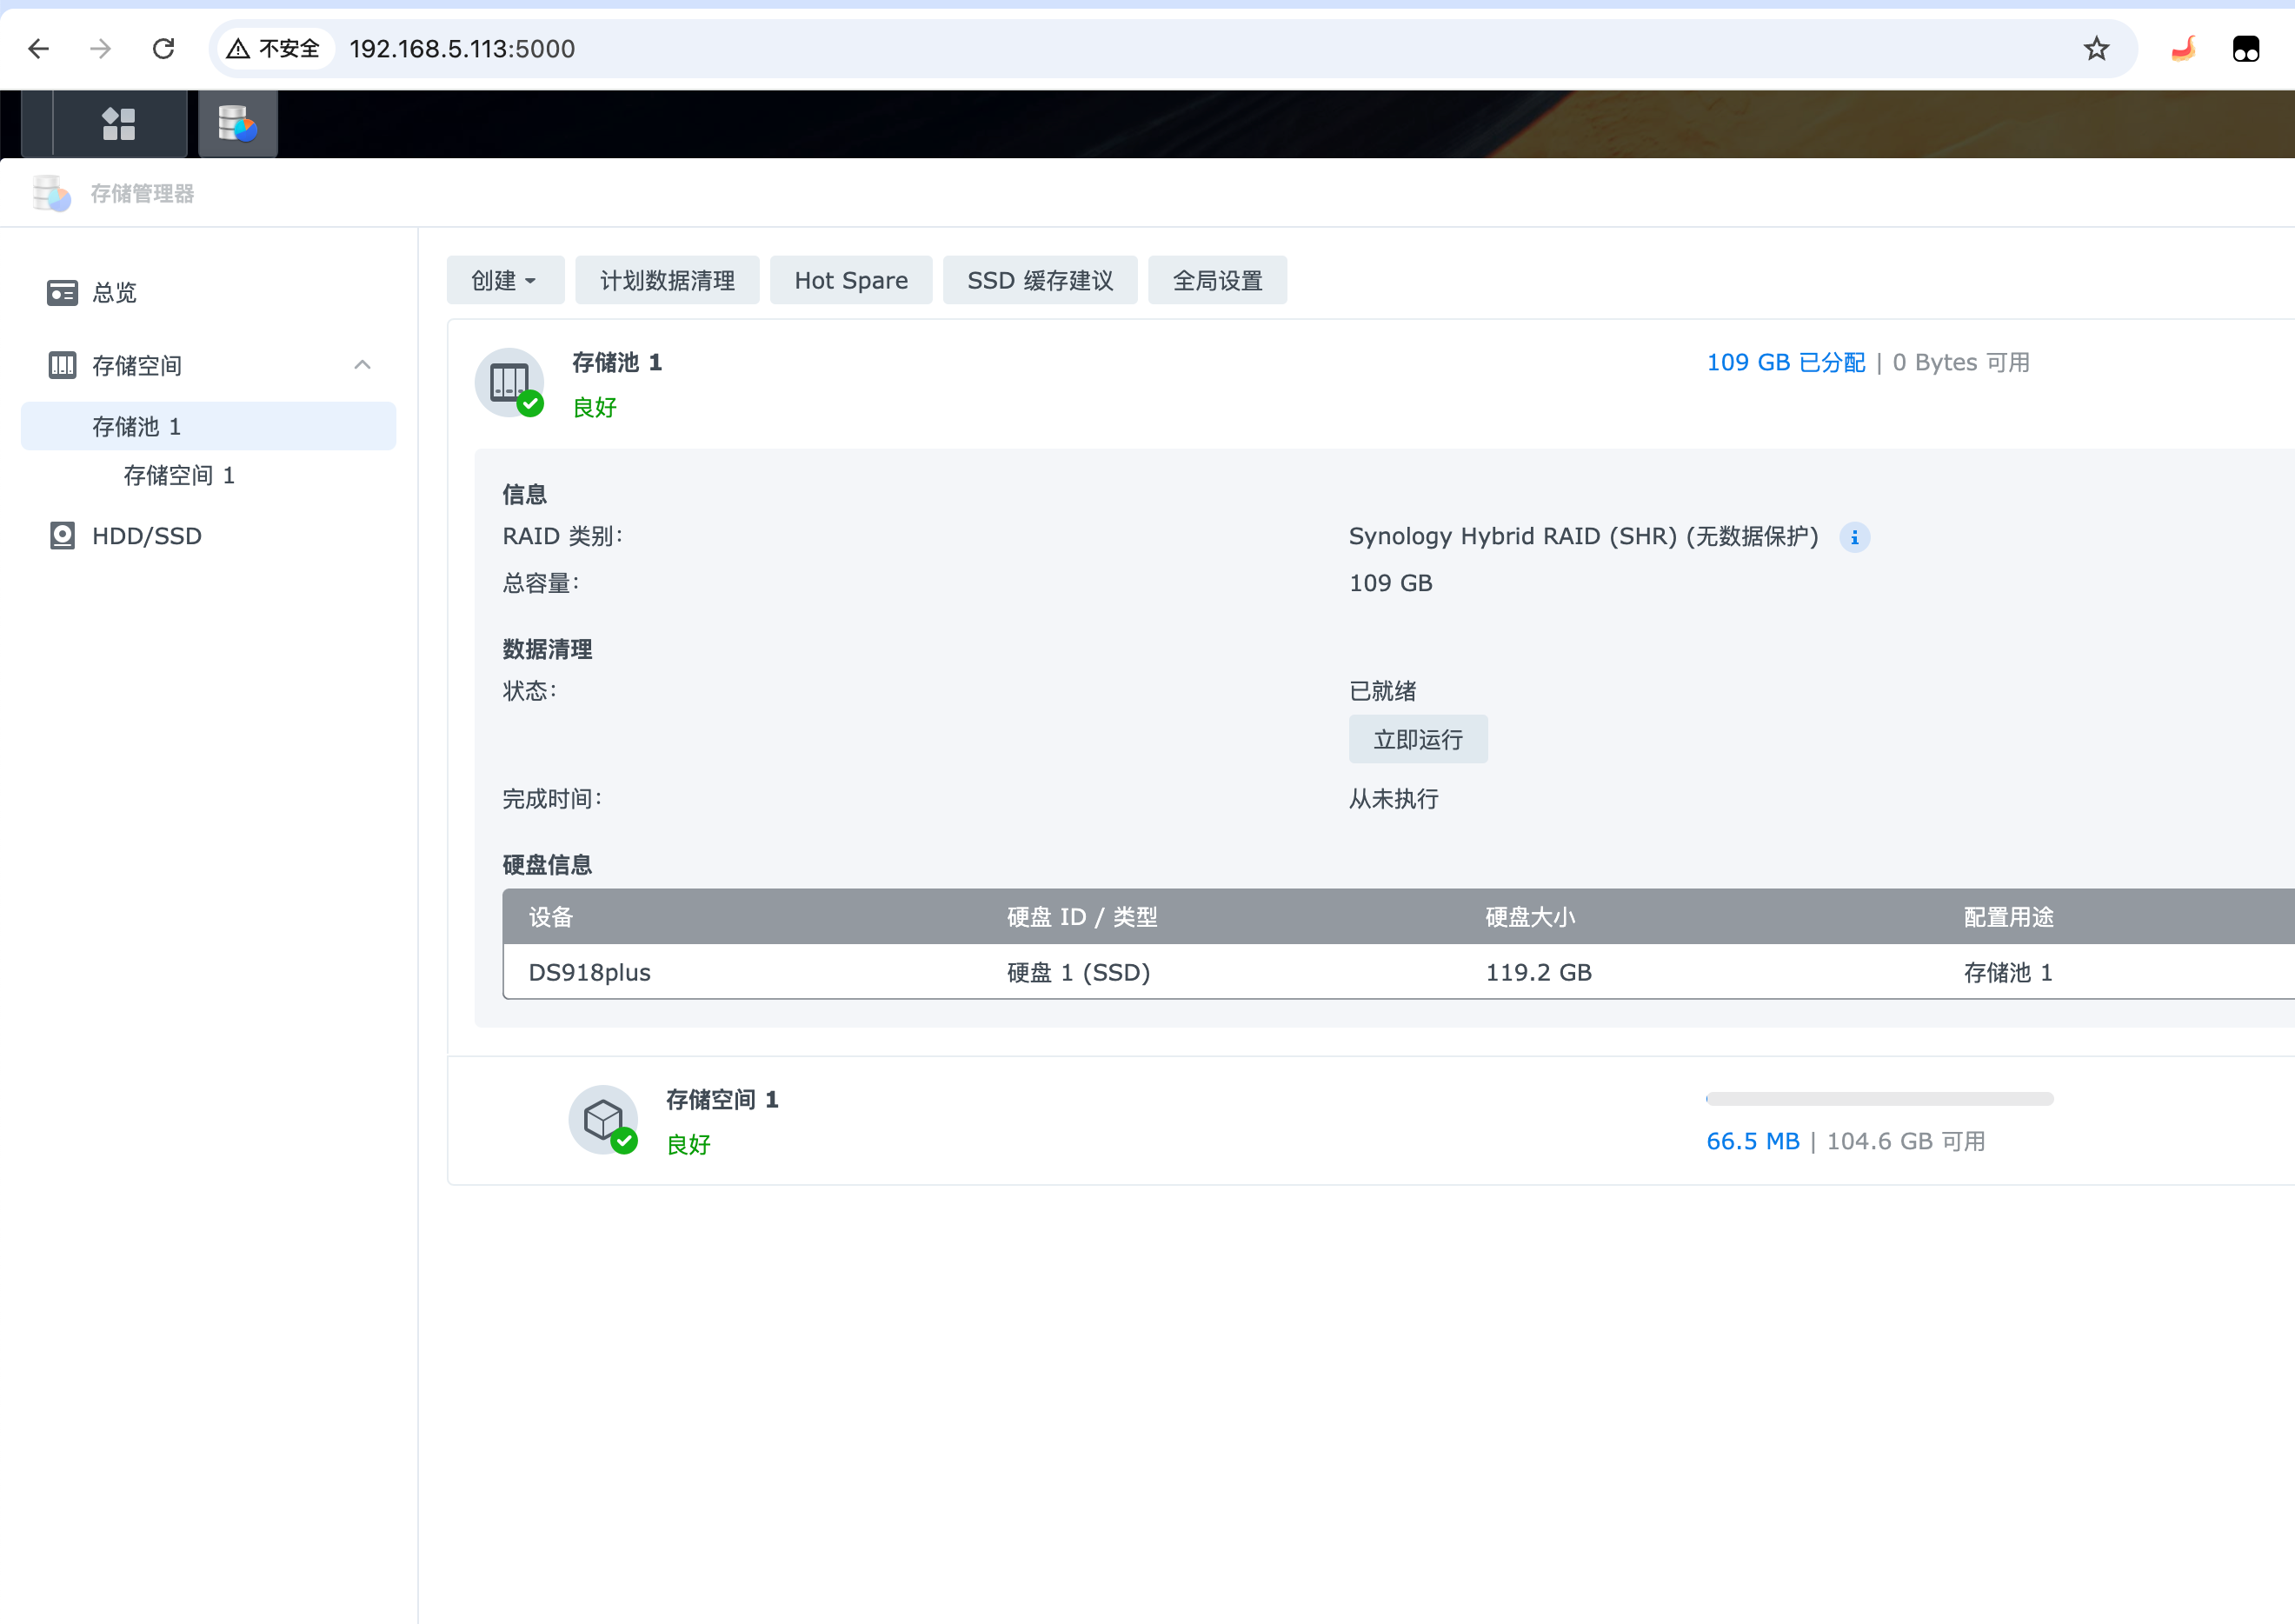
Task: Bookmark this page with the star icon
Action: point(2096,48)
